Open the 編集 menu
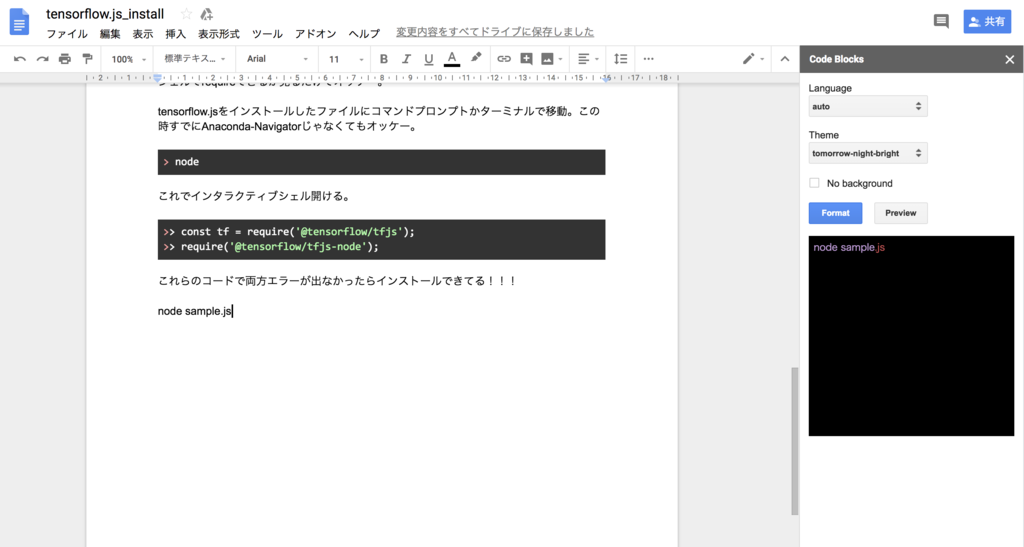 (110, 34)
